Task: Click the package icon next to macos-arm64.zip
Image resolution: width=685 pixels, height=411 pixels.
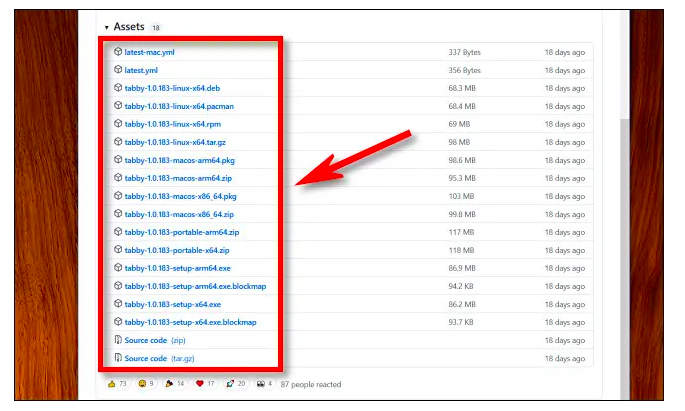Action: tap(118, 178)
